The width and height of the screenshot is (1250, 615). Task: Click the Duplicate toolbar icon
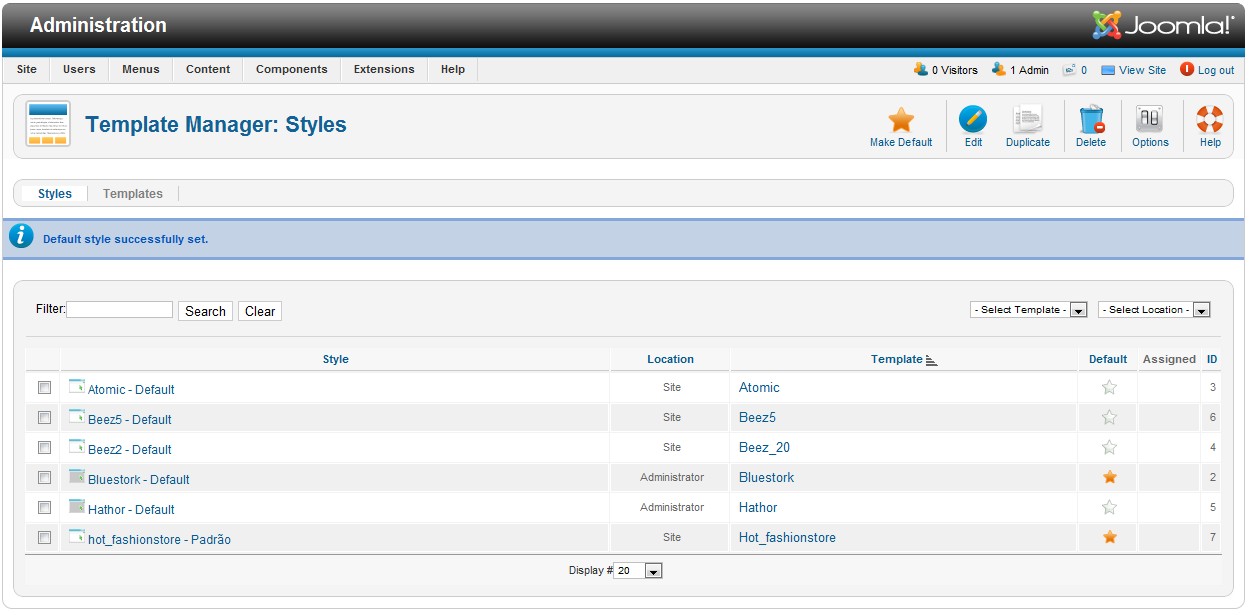click(x=1027, y=120)
